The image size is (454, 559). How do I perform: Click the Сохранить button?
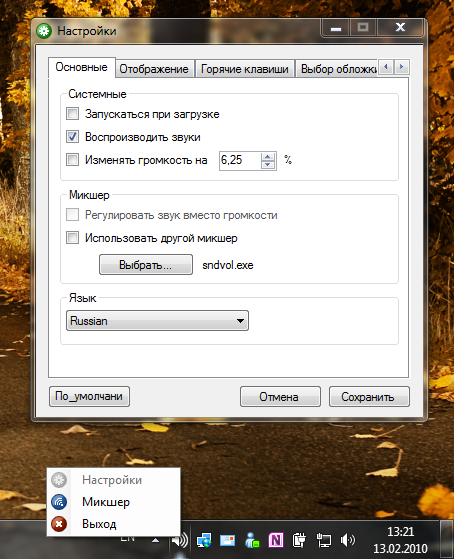pyautogui.click(x=369, y=397)
